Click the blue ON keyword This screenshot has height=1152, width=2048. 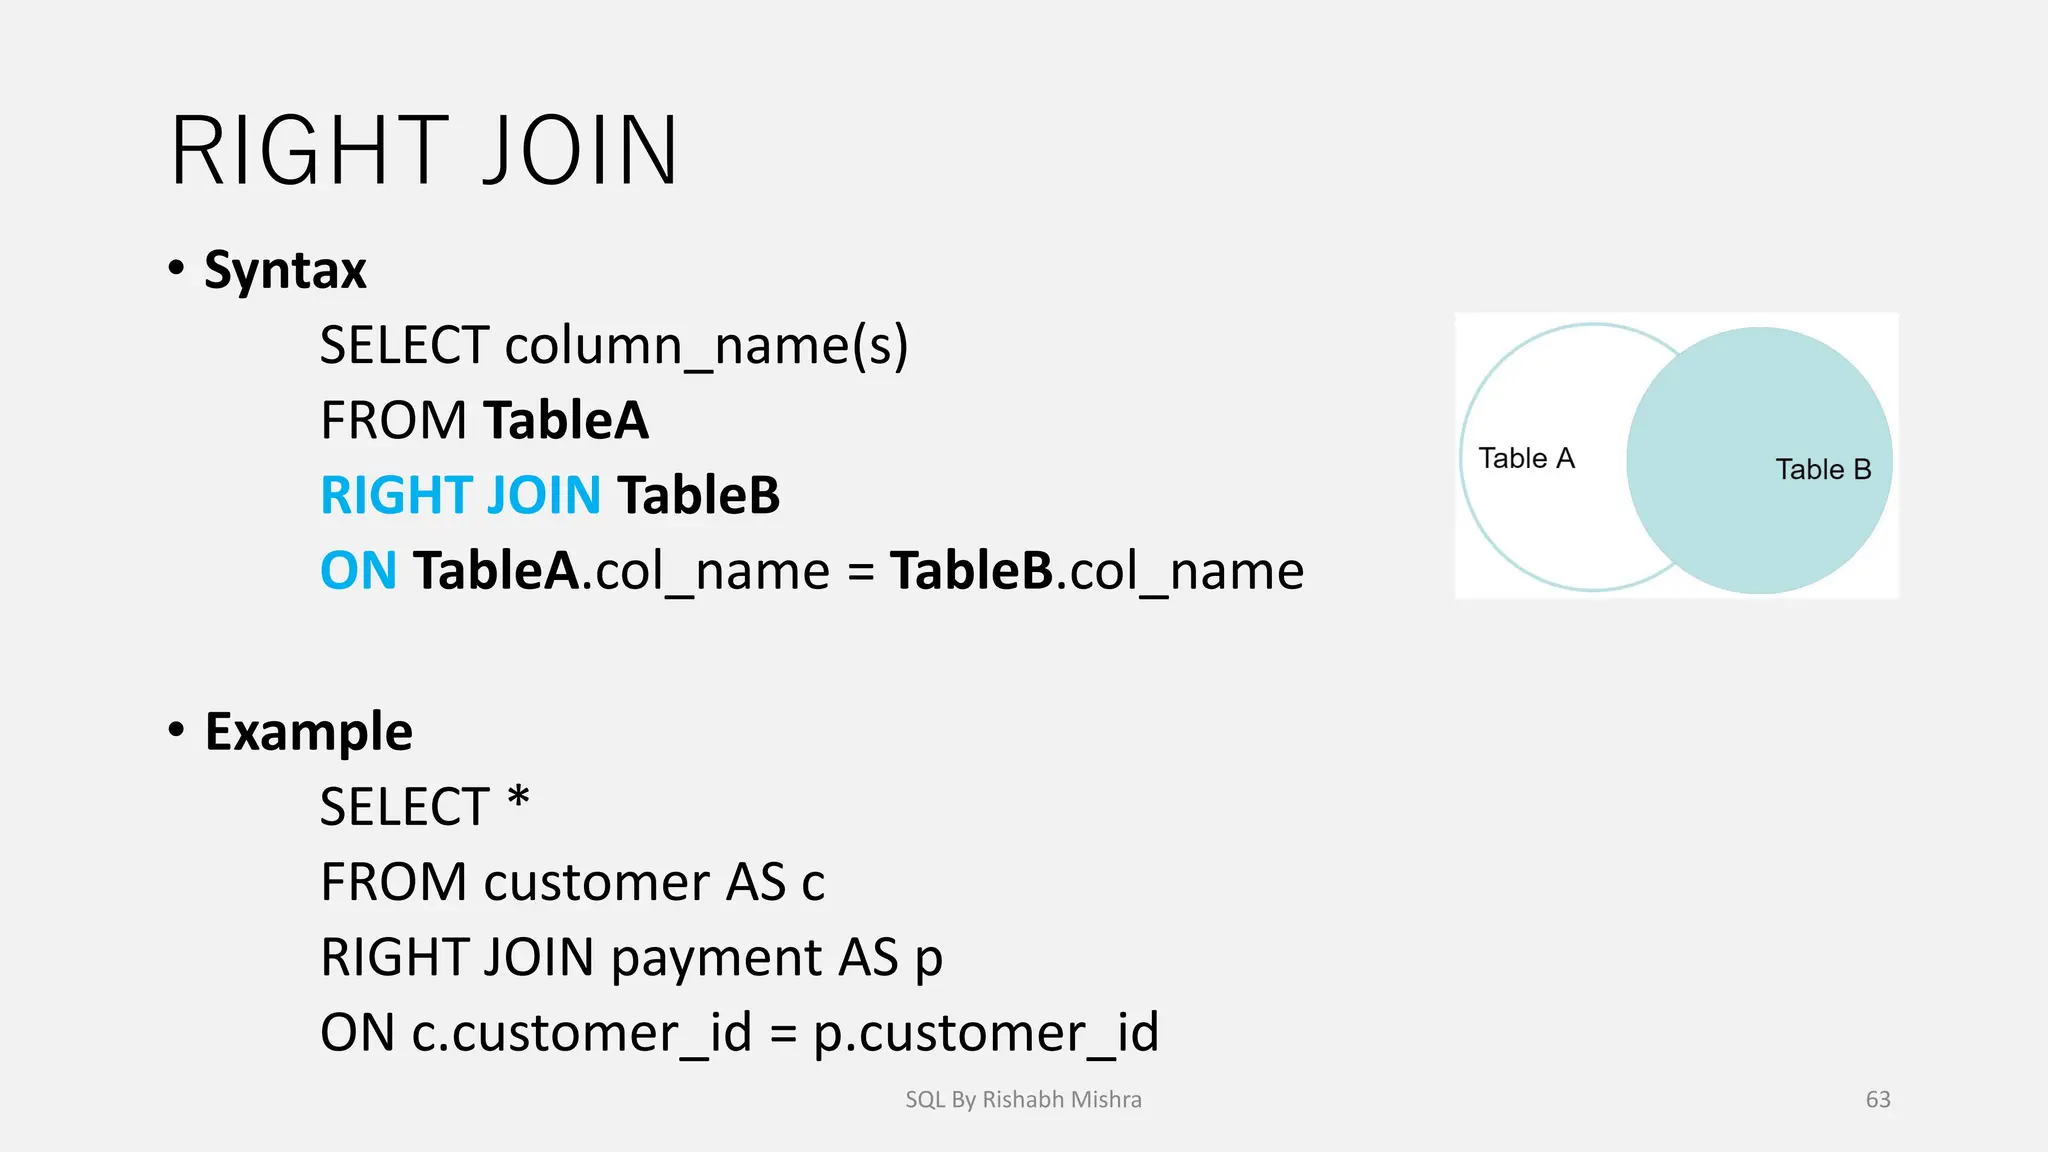(358, 571)
